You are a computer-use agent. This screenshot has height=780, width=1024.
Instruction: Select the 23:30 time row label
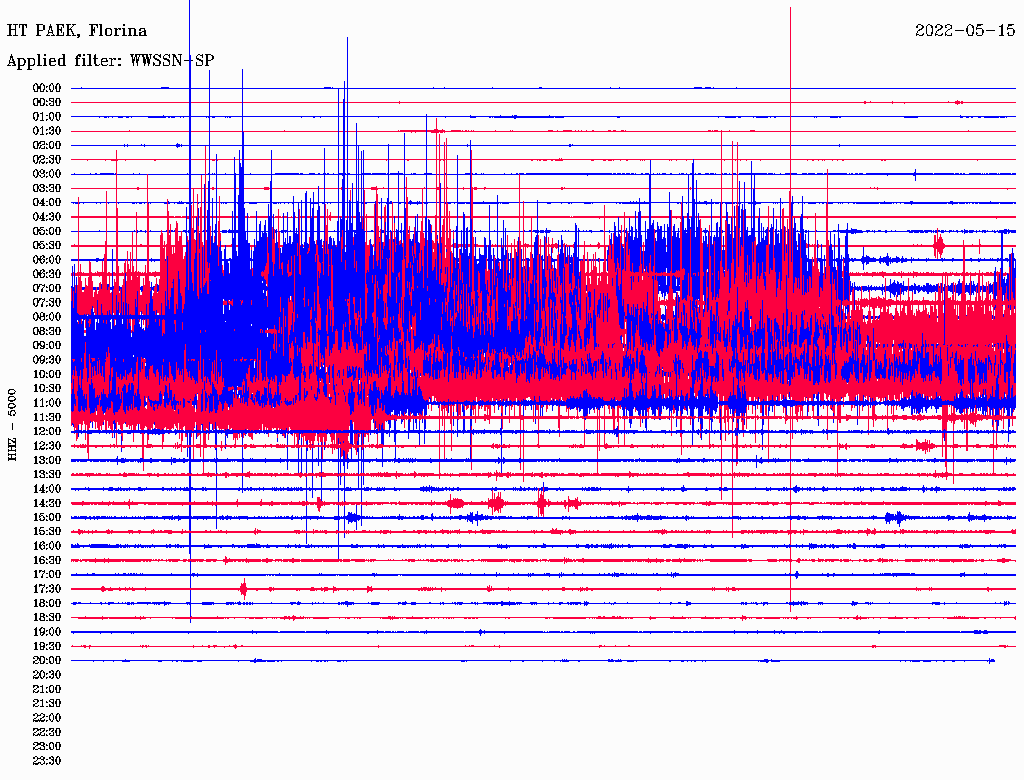click(47, 761)
